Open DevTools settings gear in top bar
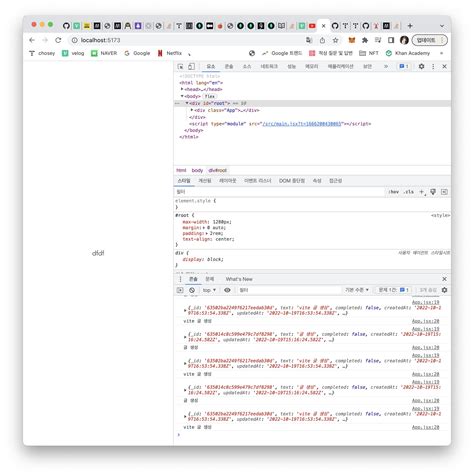The image size is (474, 476). pyautogui.click(x=421, y=67)
